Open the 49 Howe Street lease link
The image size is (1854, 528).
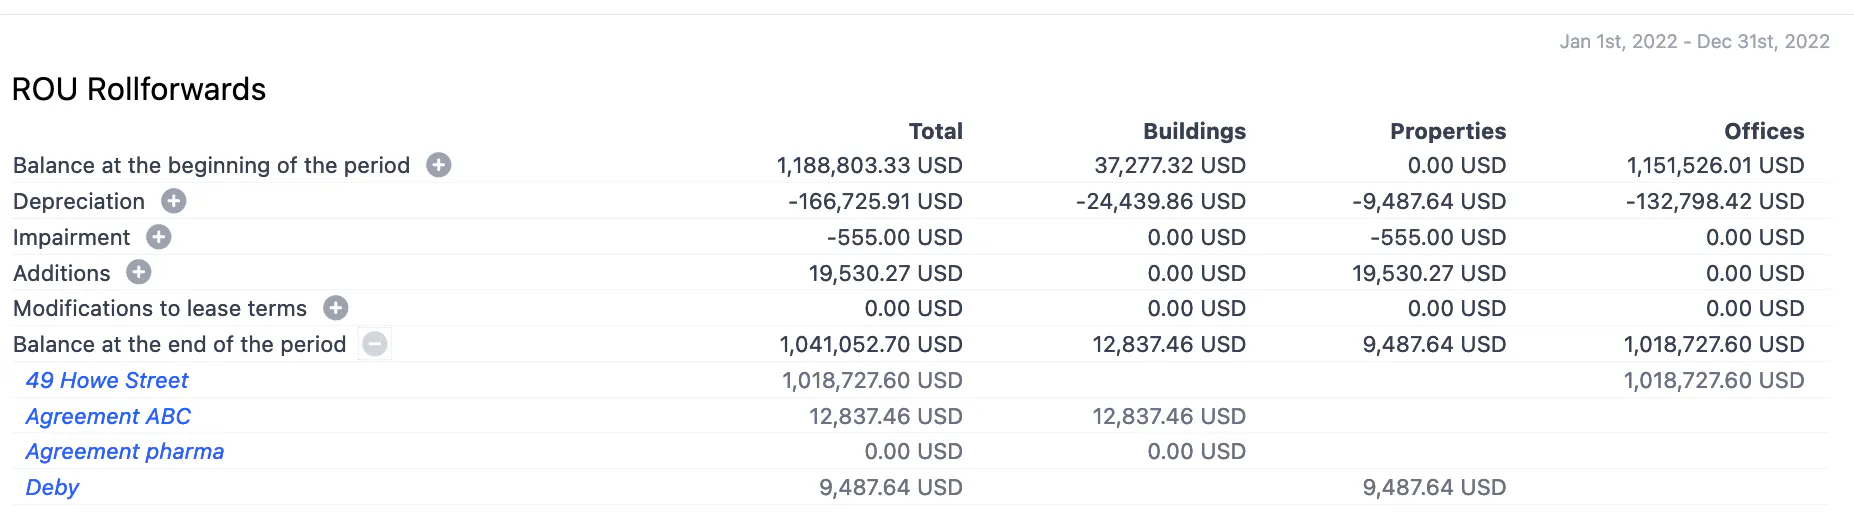107,380
